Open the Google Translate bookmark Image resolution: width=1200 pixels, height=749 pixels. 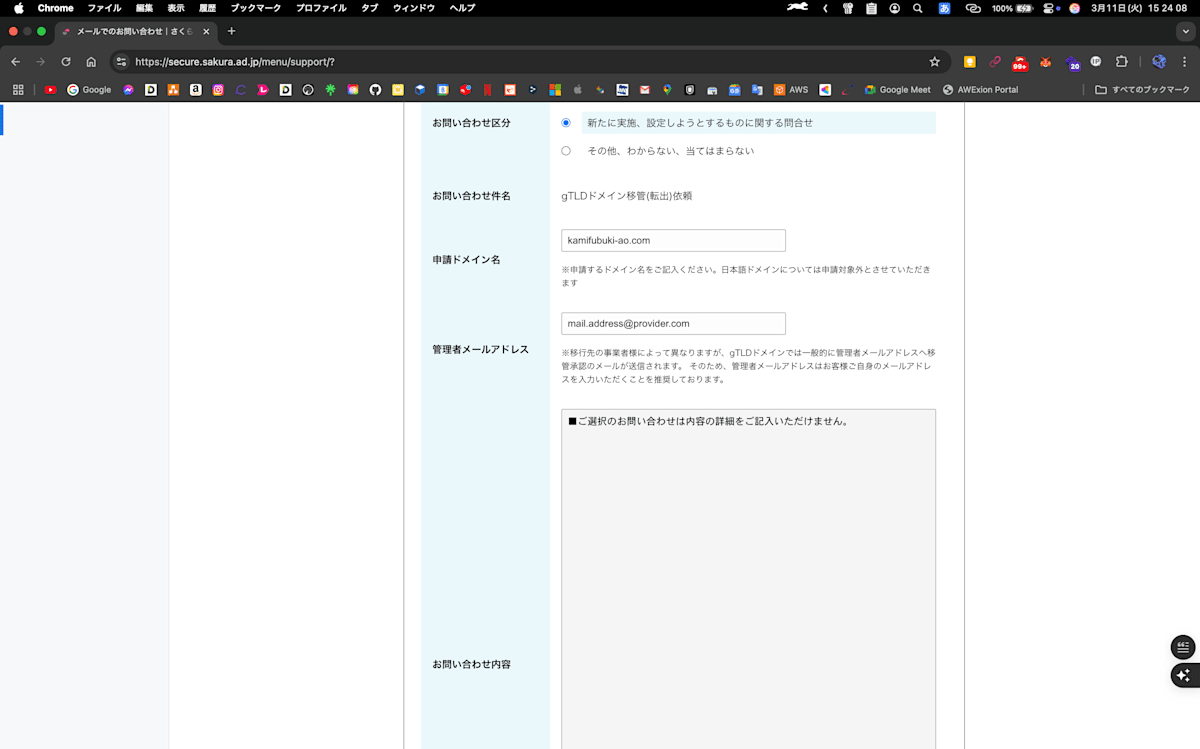coord(757,89)
